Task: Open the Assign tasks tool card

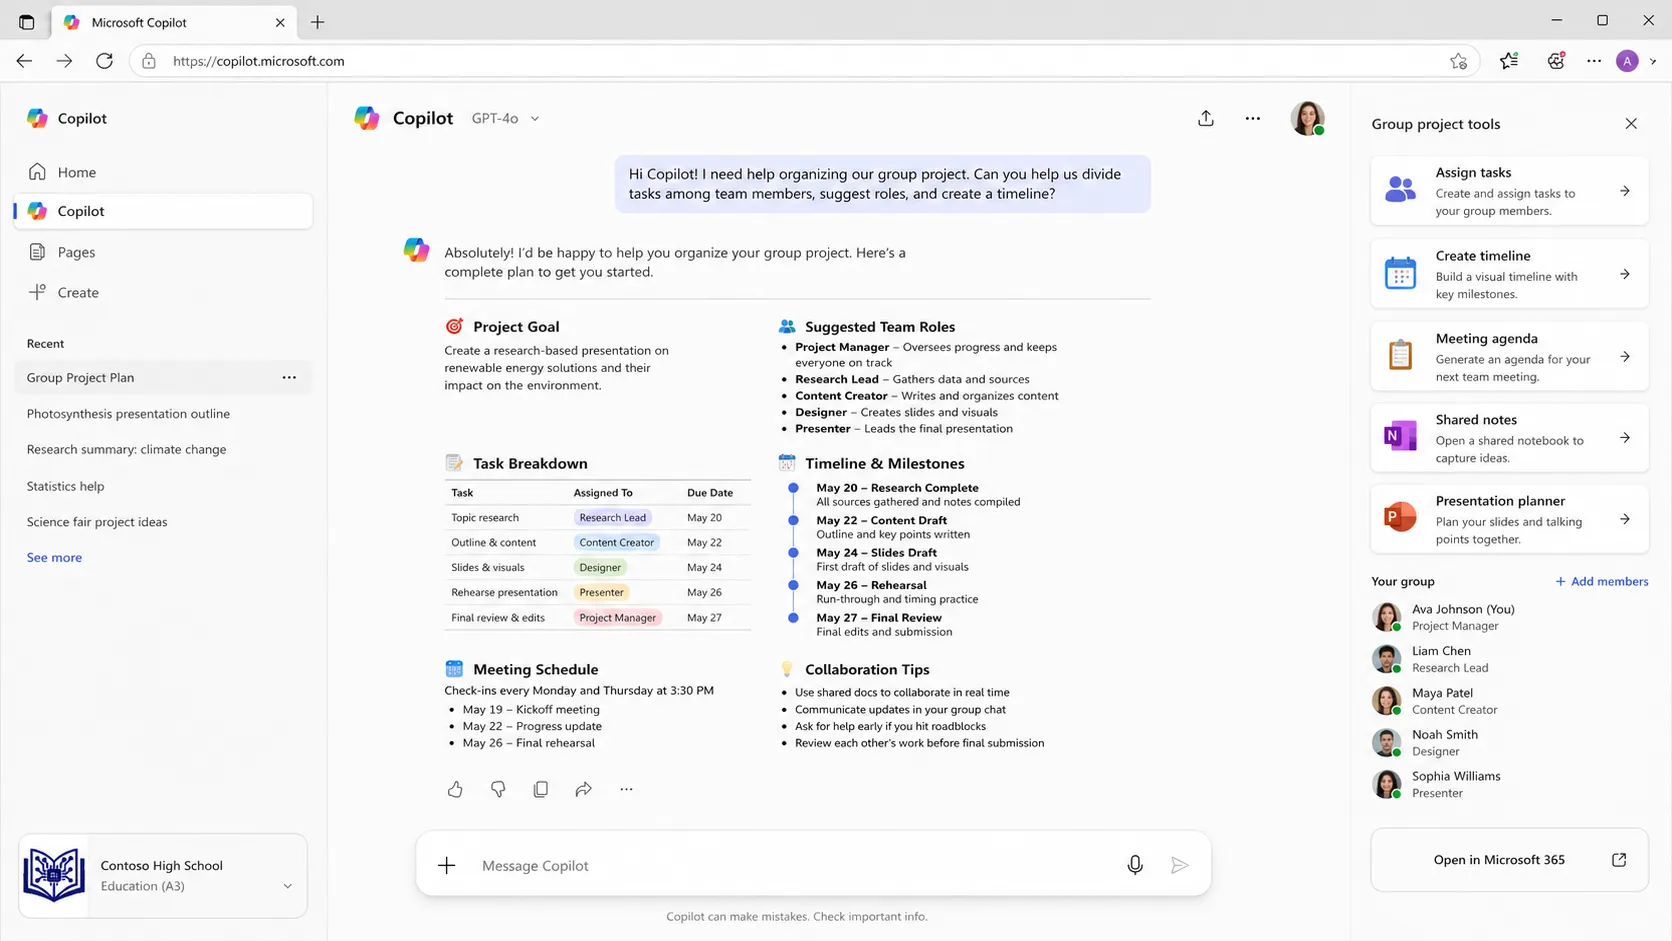Action: 1509,191
